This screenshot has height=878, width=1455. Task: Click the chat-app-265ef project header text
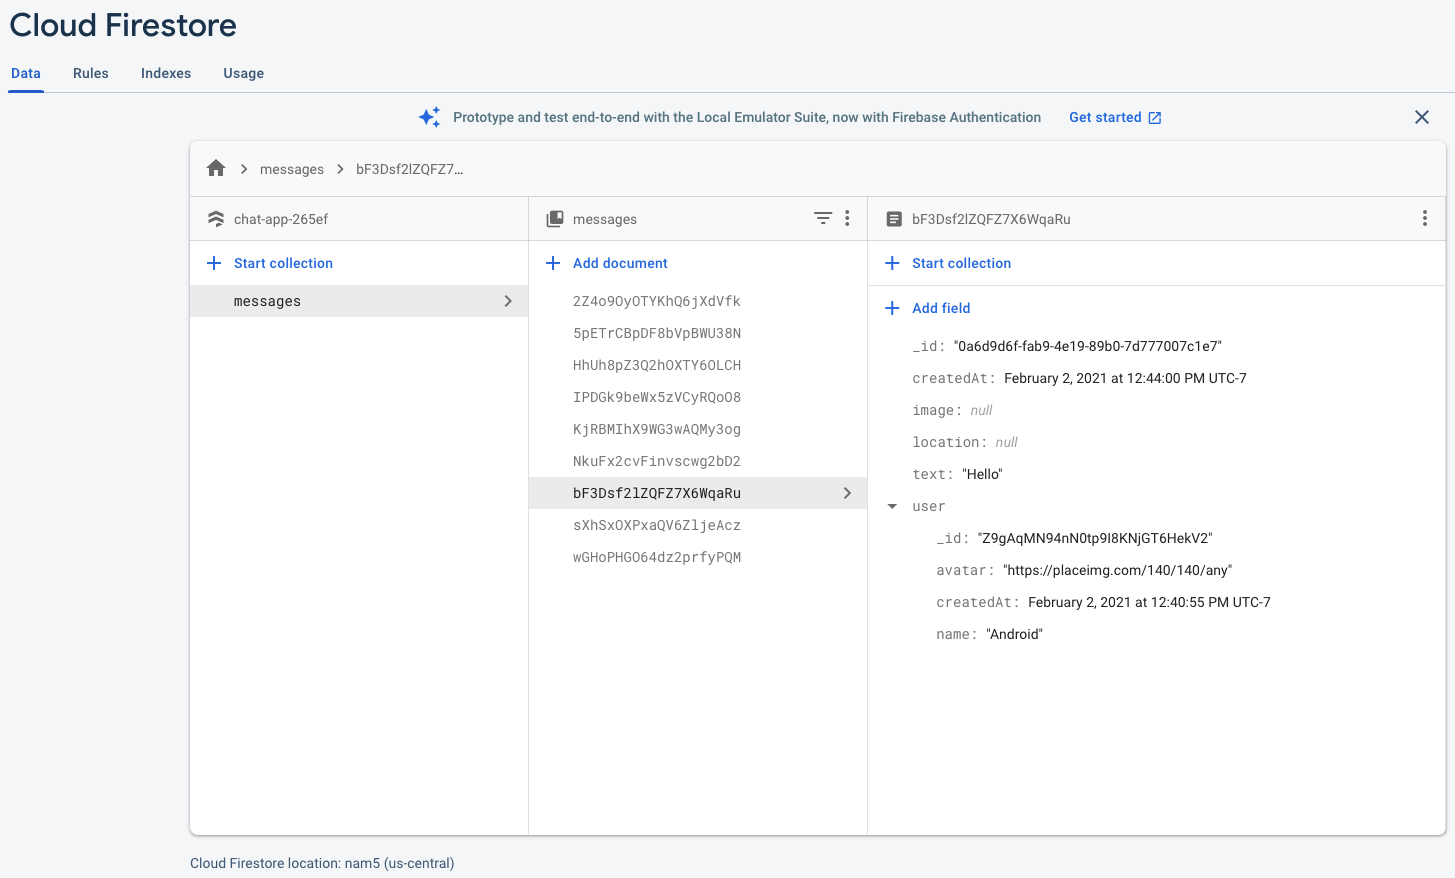pos(281,219)
